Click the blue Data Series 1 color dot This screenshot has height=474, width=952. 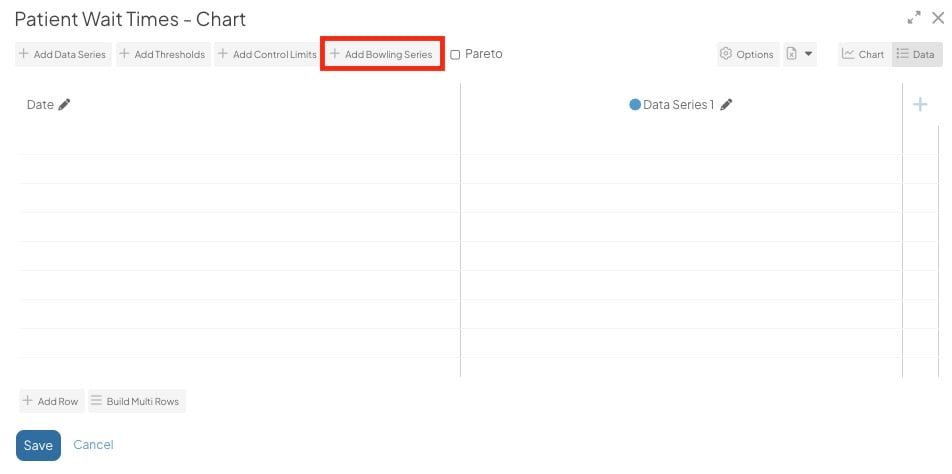tap(634, 104)
